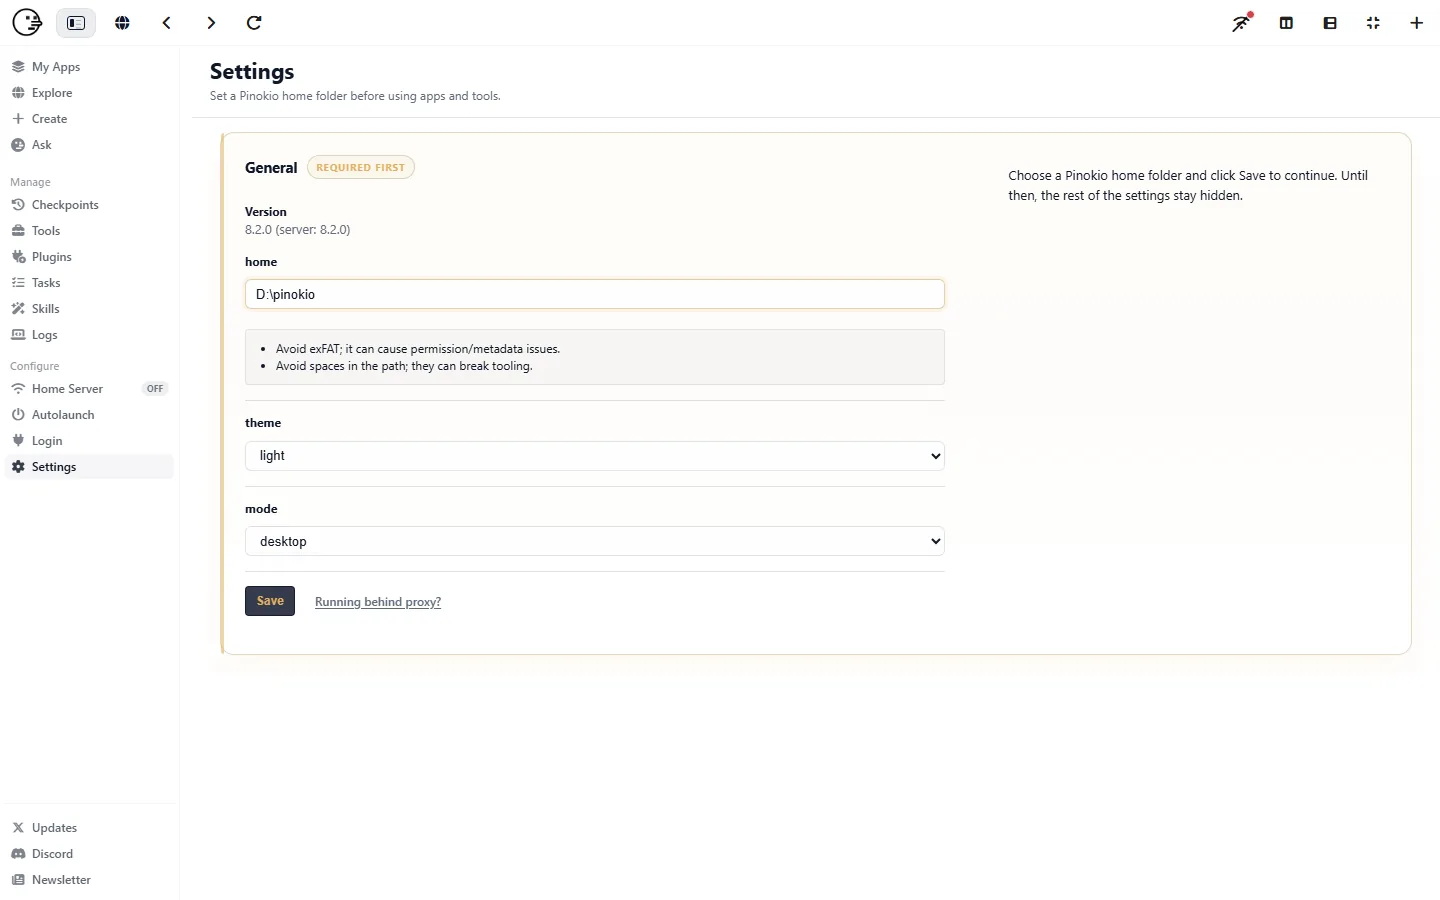The width and height of the screenshot is (1440, 900).
Task: Open the mode dropdown
Action: click(x=595, y=541)
